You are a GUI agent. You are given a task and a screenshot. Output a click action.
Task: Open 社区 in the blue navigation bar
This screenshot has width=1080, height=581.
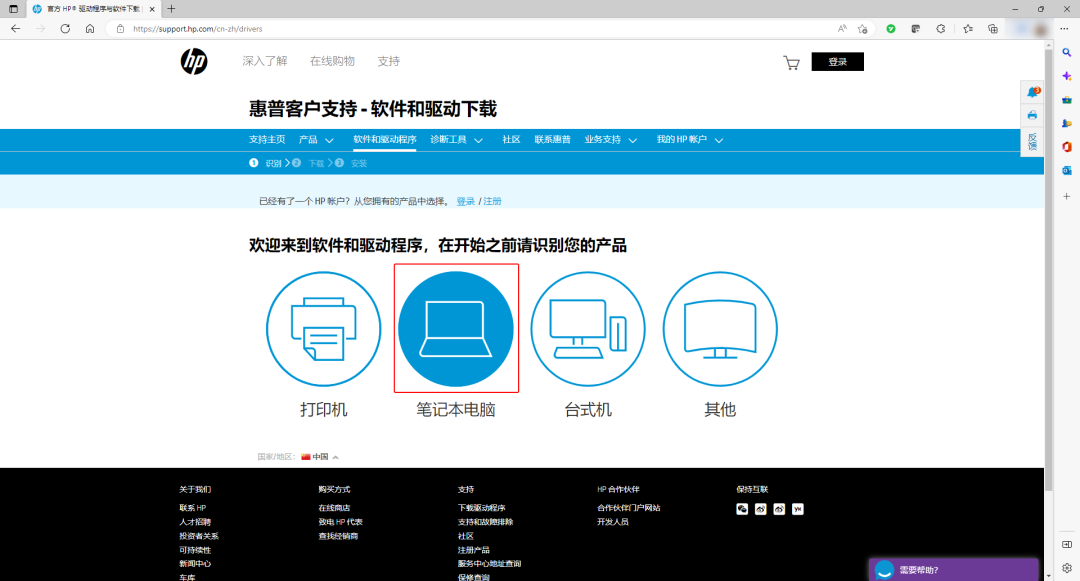coord(511,140)
